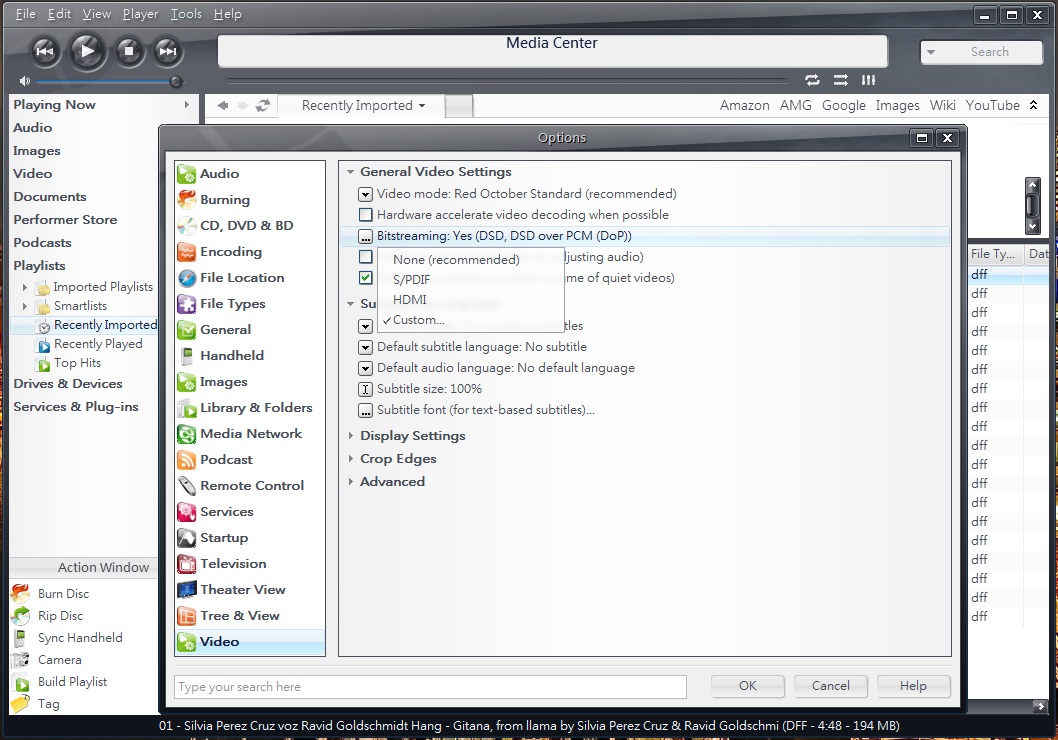Screen dimensions: 1058x740
Task: Click the volume slider handle
Action: 176,81
